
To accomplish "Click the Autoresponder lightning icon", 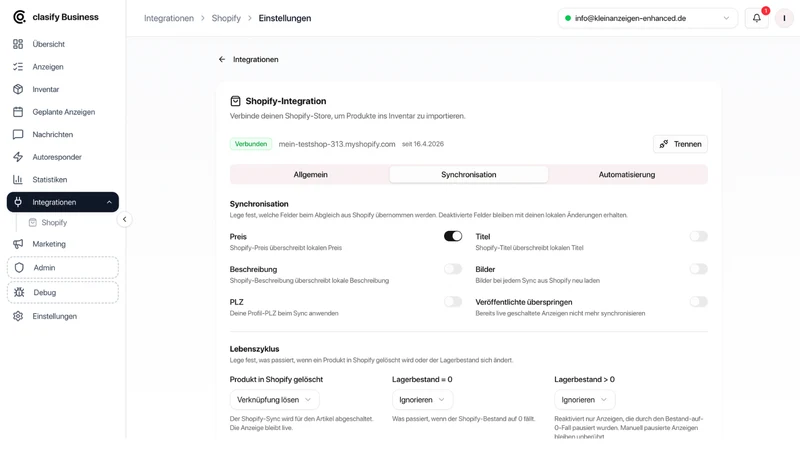I will [x=18, y=157].
